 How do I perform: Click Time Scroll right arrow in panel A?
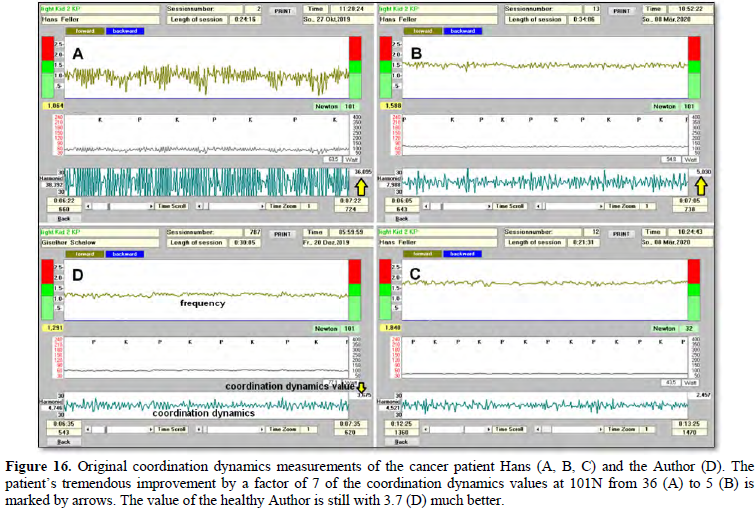151,206
